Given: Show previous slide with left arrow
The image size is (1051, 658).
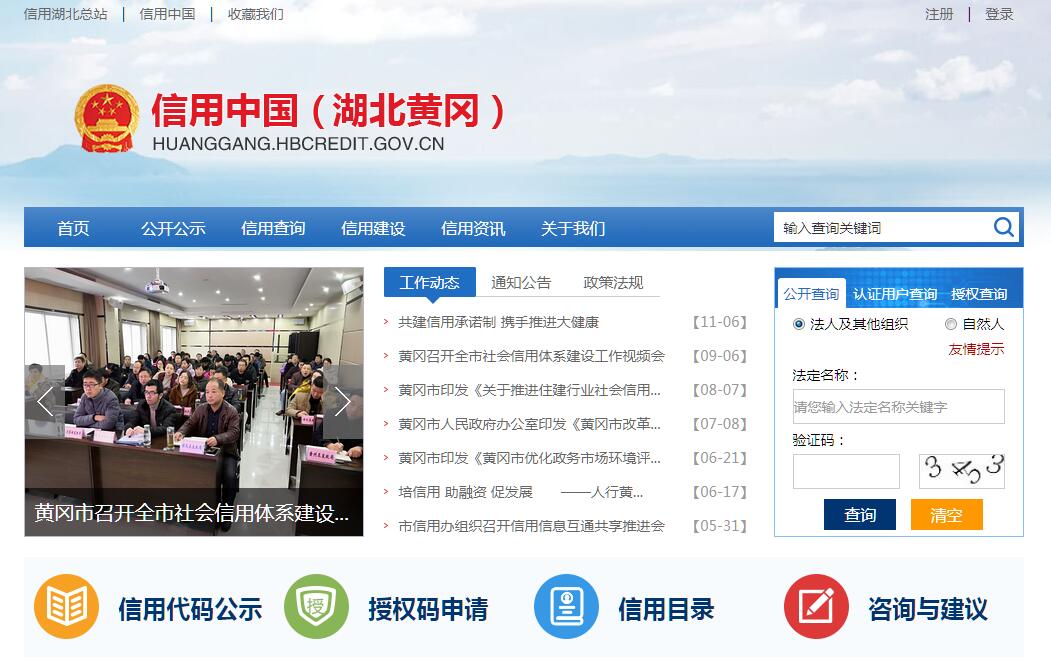Looking at the screenshot, I should pyautogui.click(x=45, y=401).
